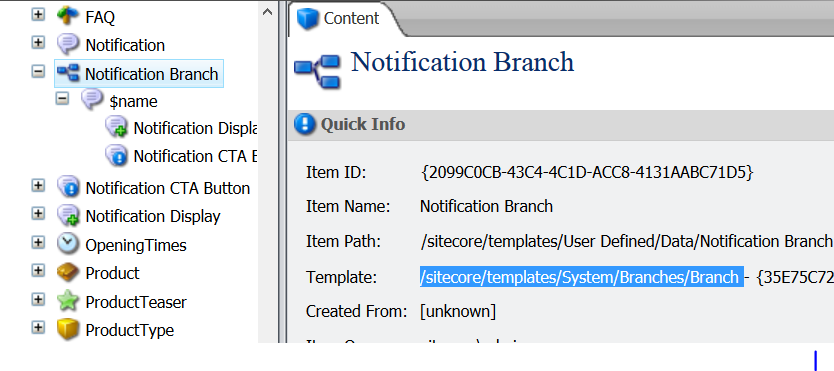This screenshot has width=834, height=371.
Task: Select Notification Display under $name
Action: click(x=182, y=128)
